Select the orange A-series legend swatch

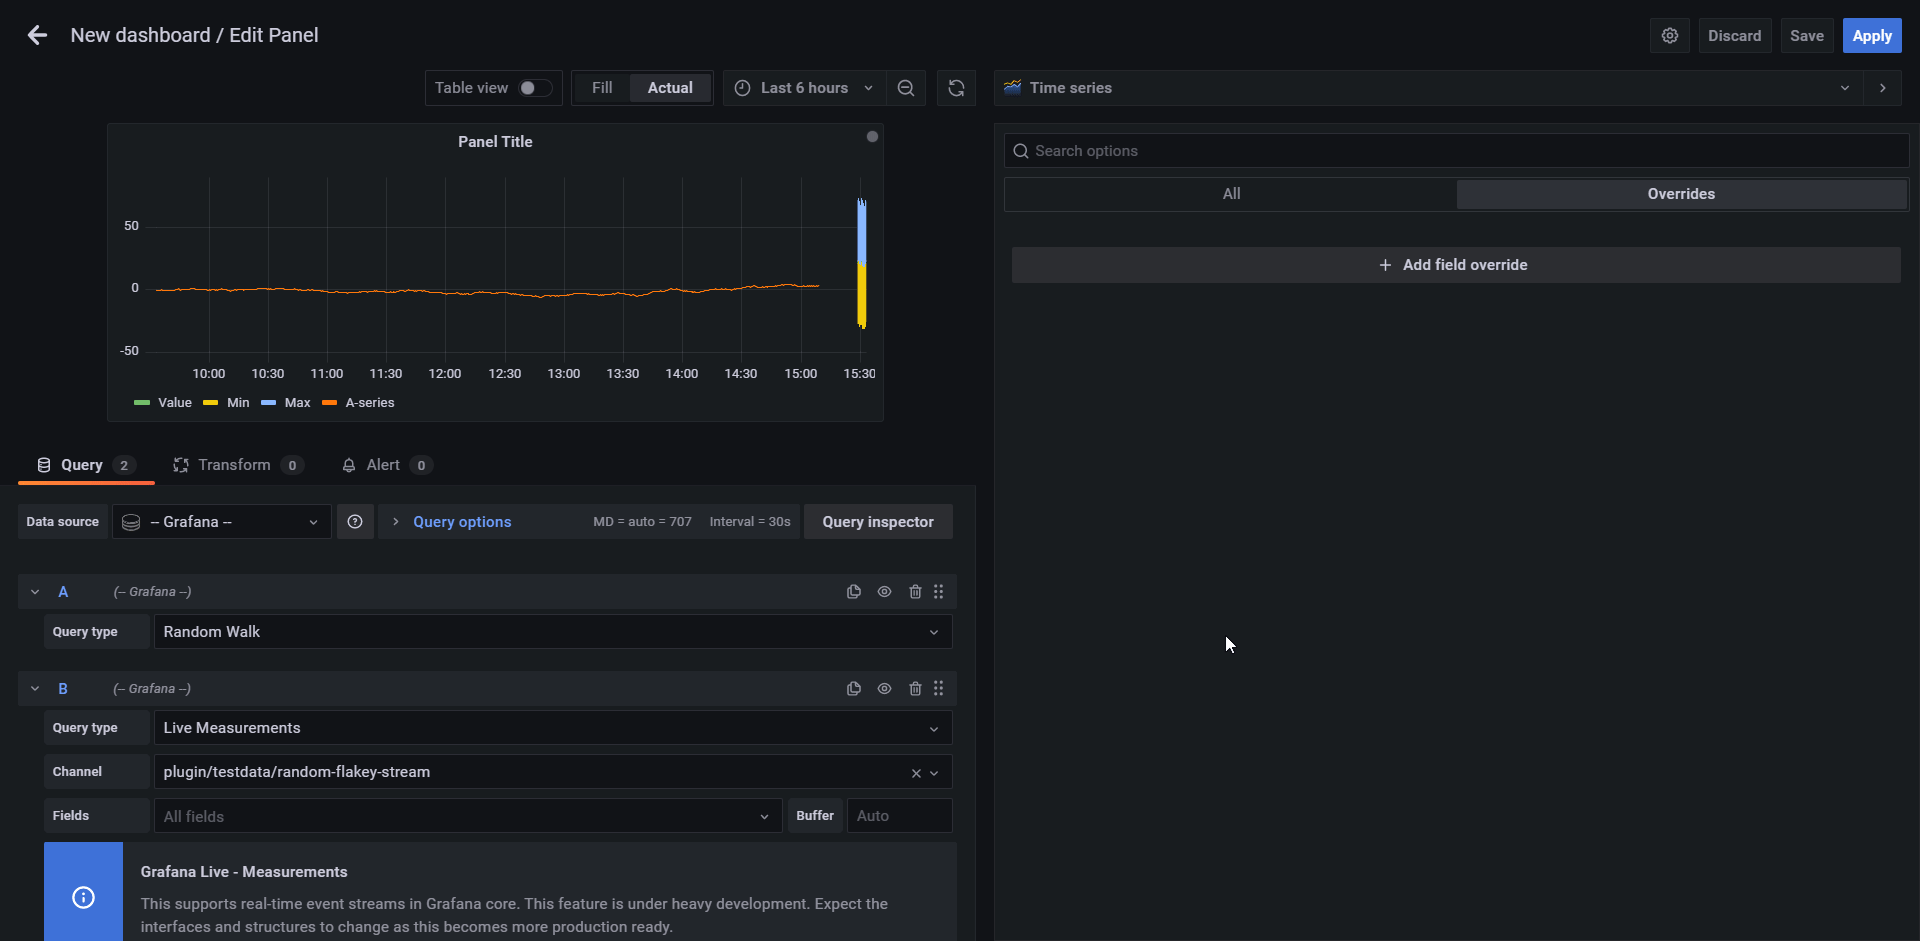330,403
